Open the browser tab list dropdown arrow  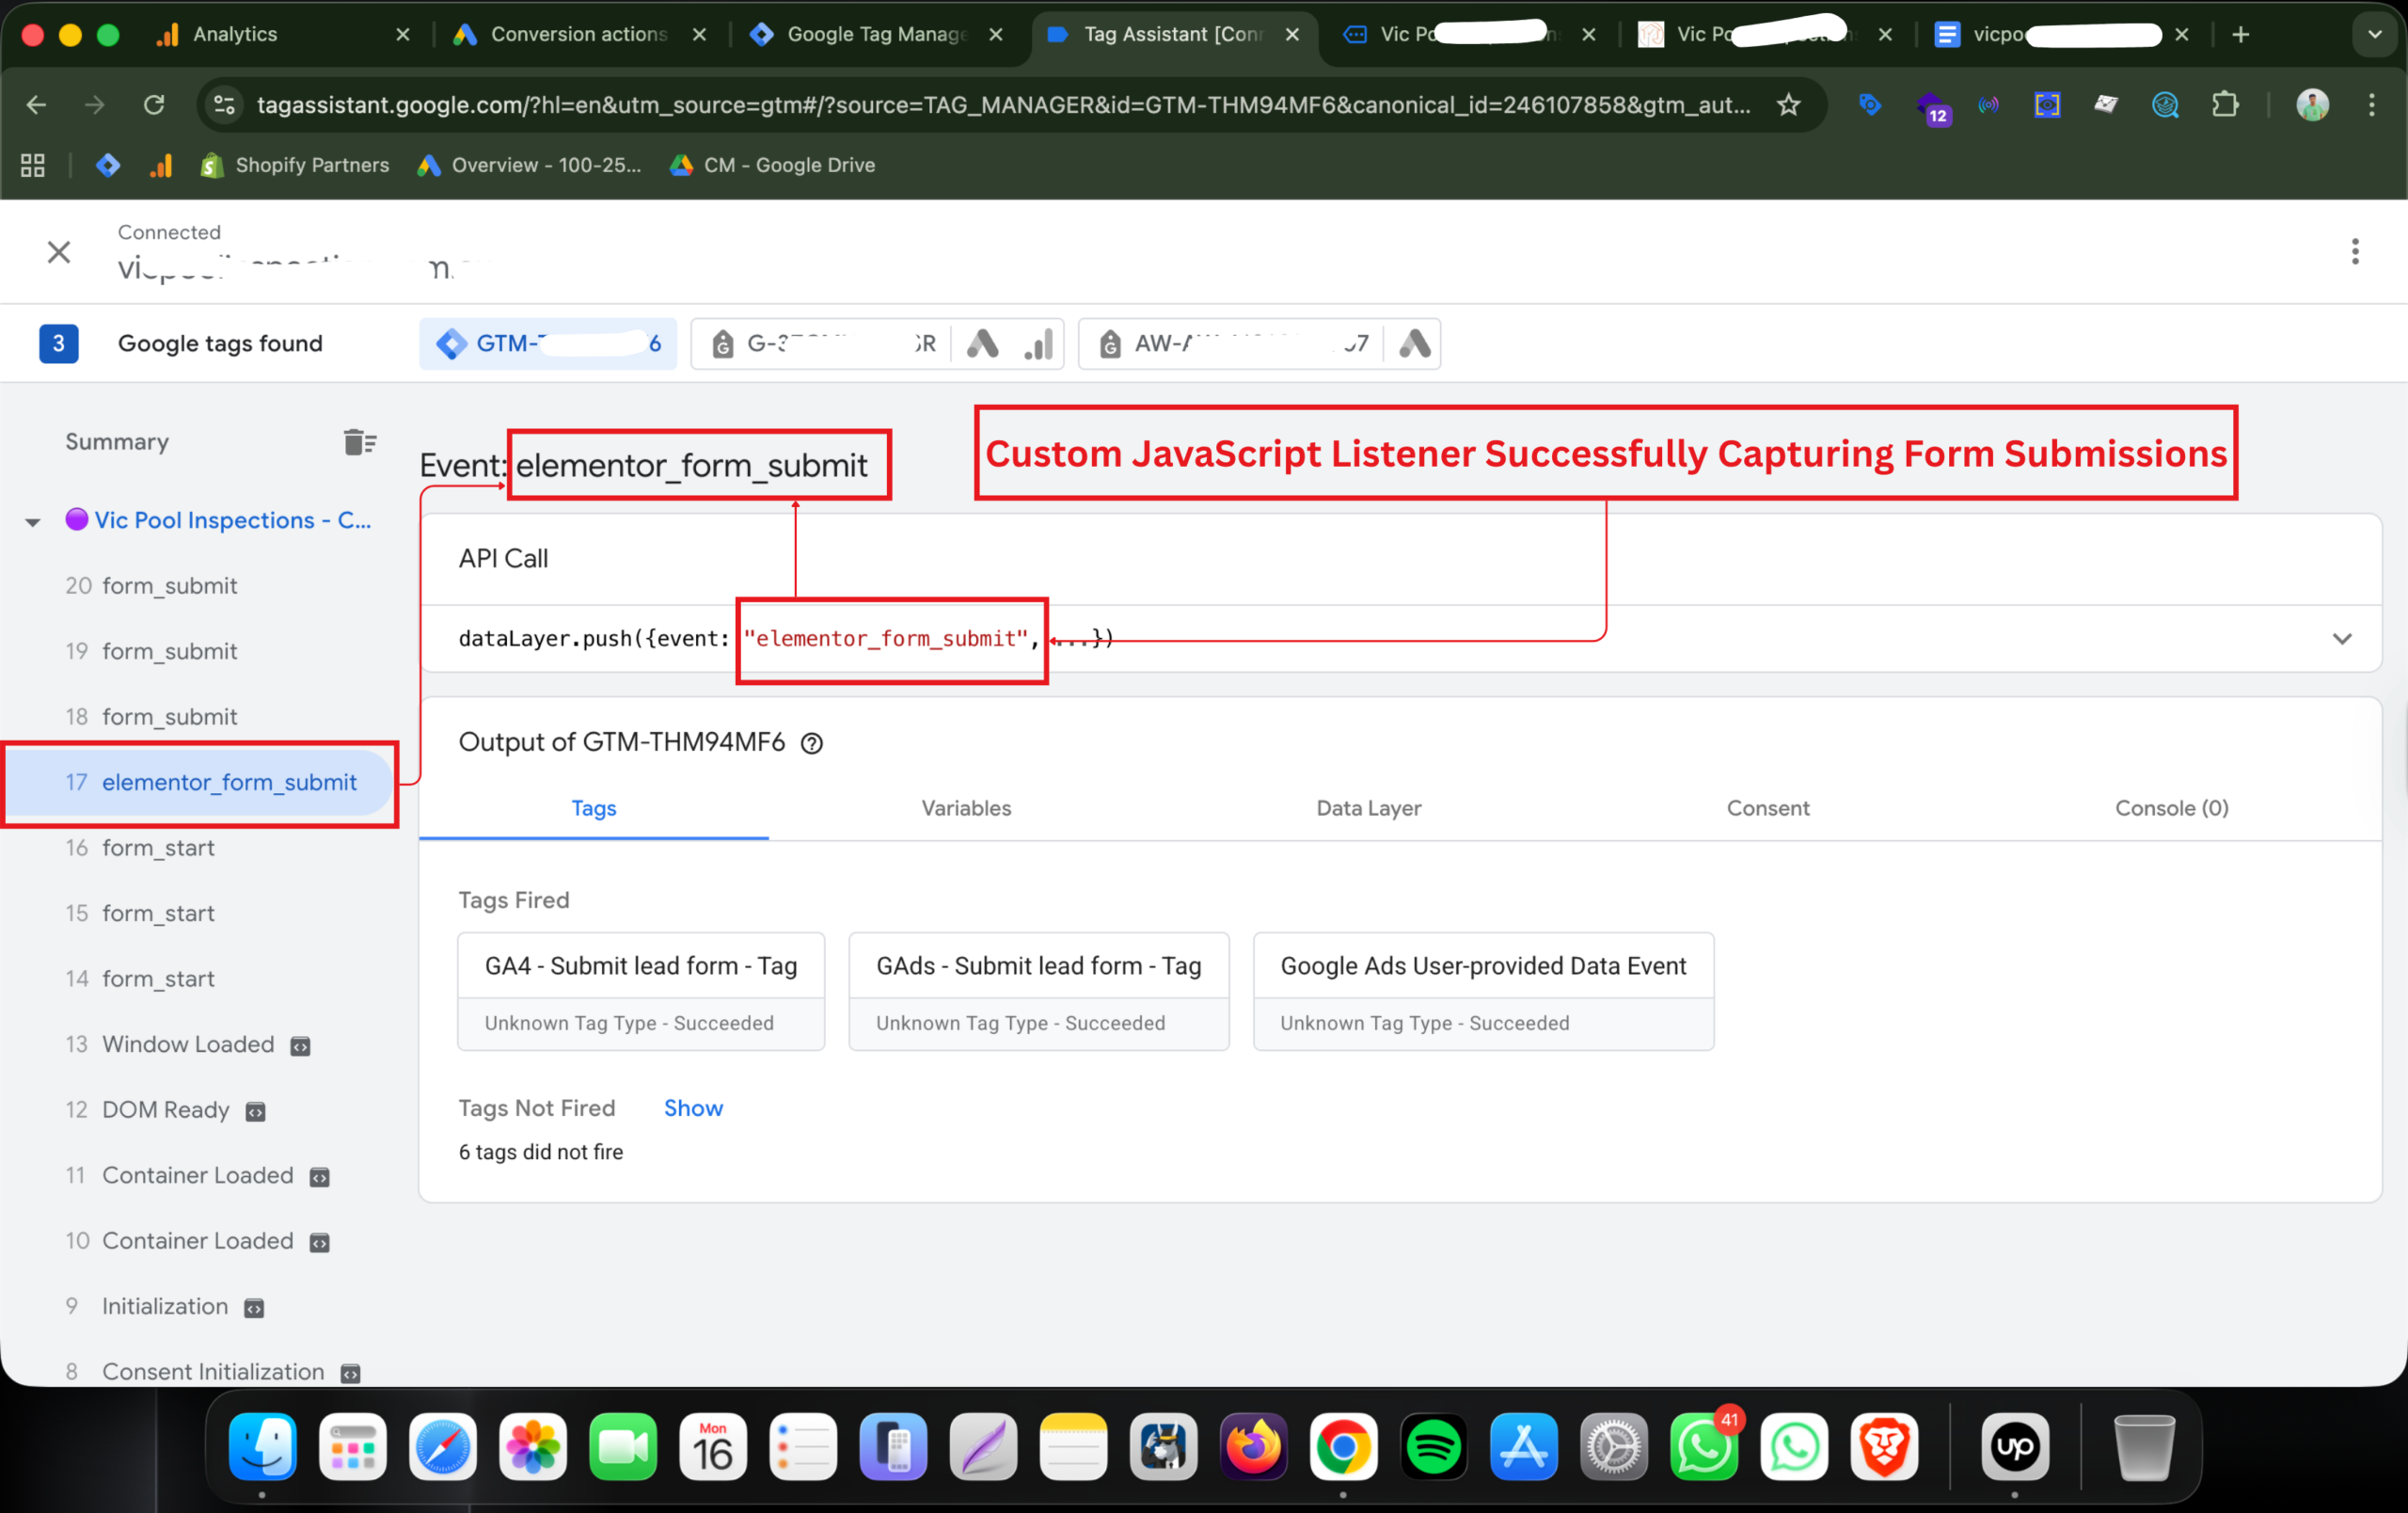coord(2374,35)
